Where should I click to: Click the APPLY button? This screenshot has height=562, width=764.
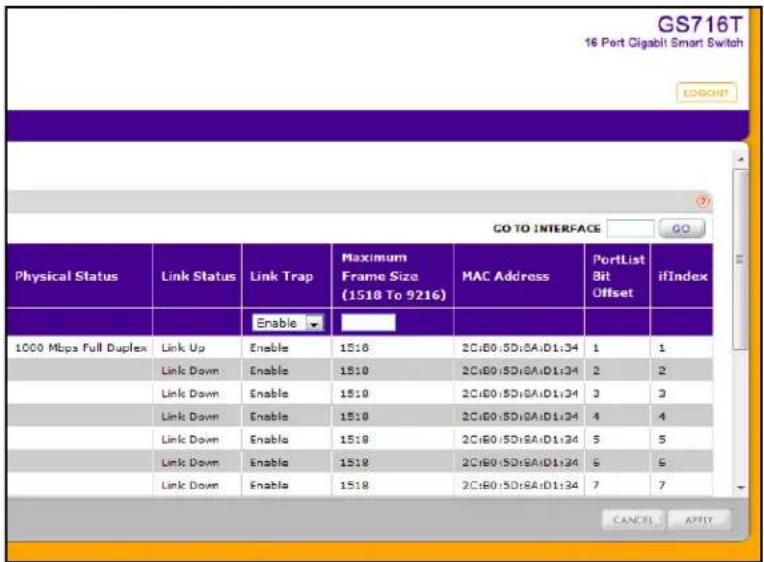point(699,520)
